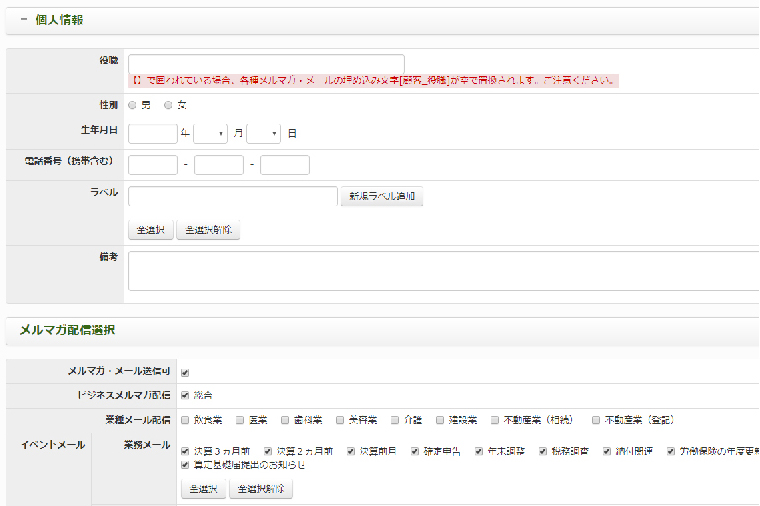The width and height of the screenshot is (760, 506).
Task: Open the birth day dropdown
Action: pos(264,134)
